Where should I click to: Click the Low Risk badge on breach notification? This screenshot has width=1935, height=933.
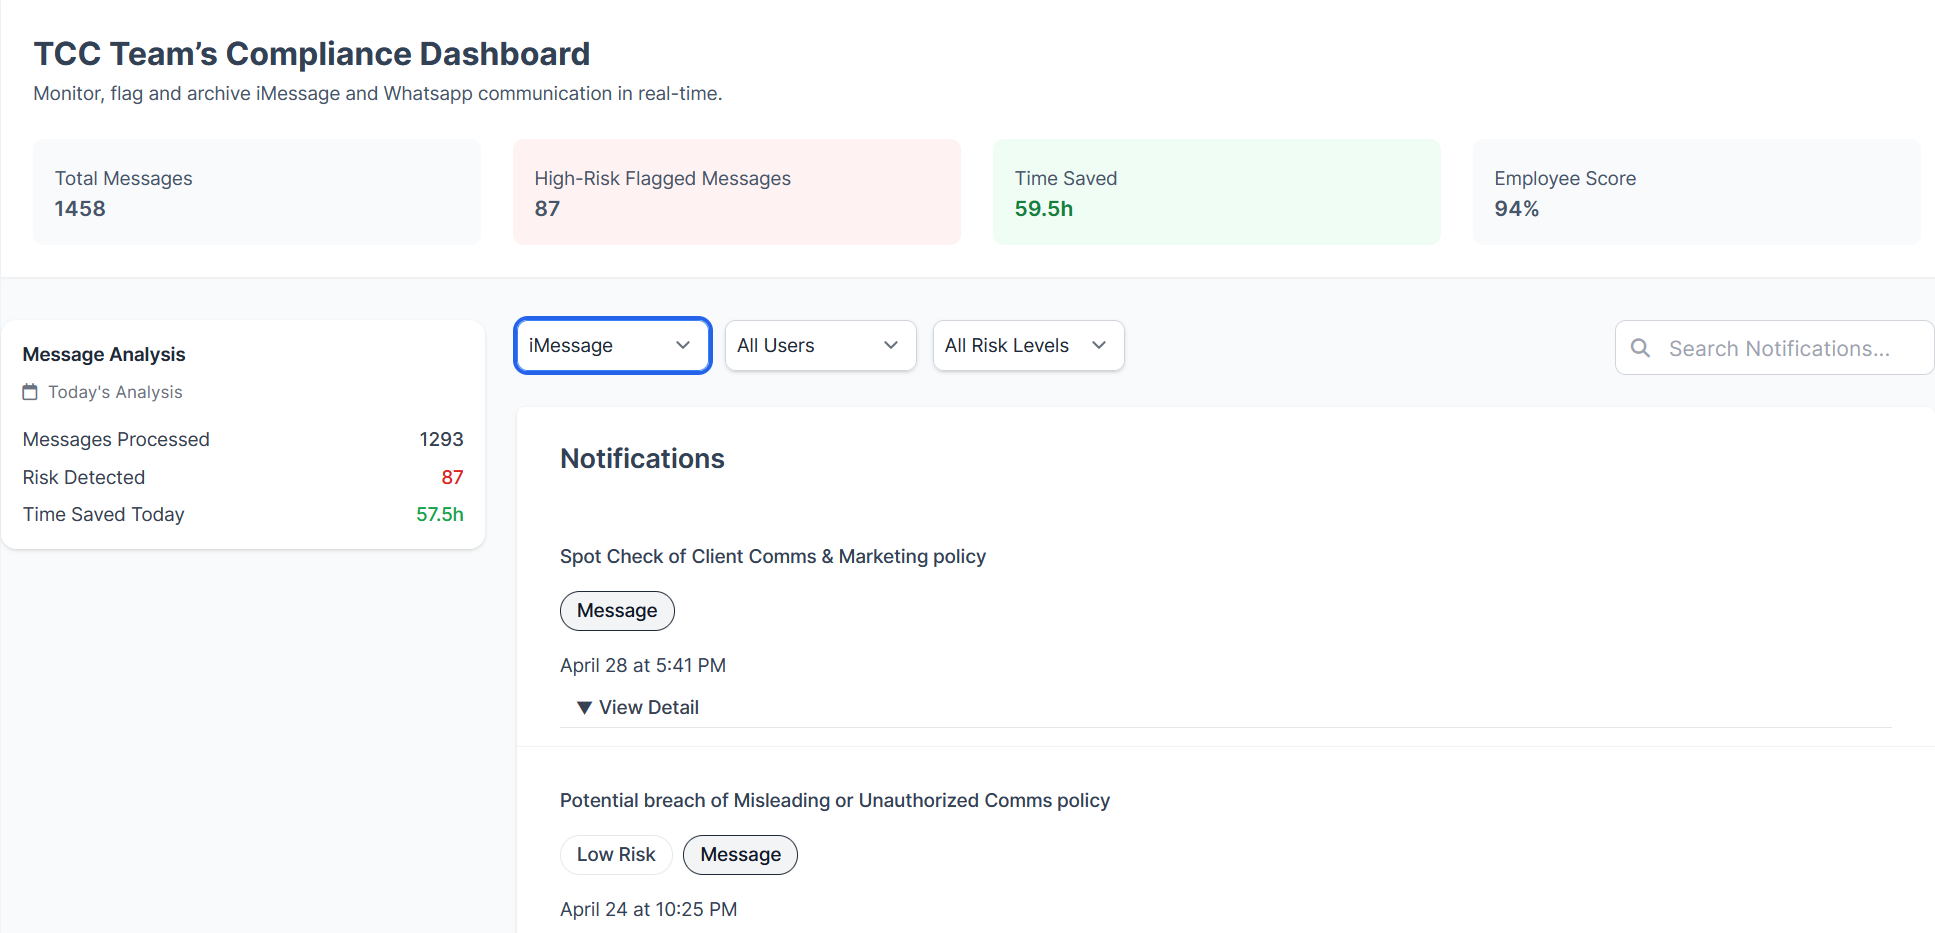pyautogui.click(x=616, y=855)
